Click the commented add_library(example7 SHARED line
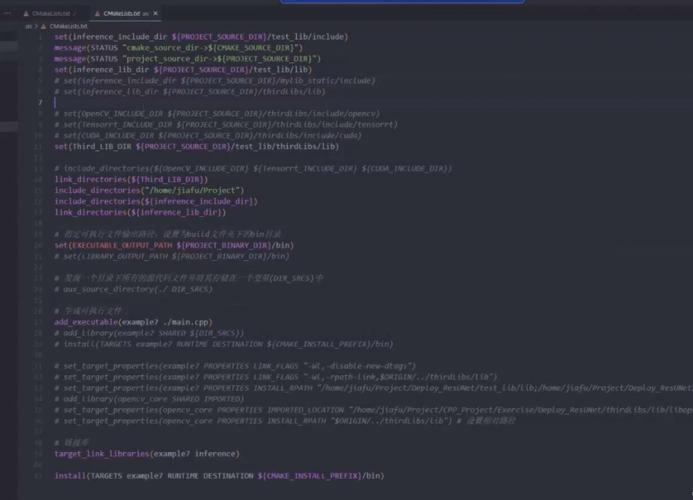 pos(149,333)
